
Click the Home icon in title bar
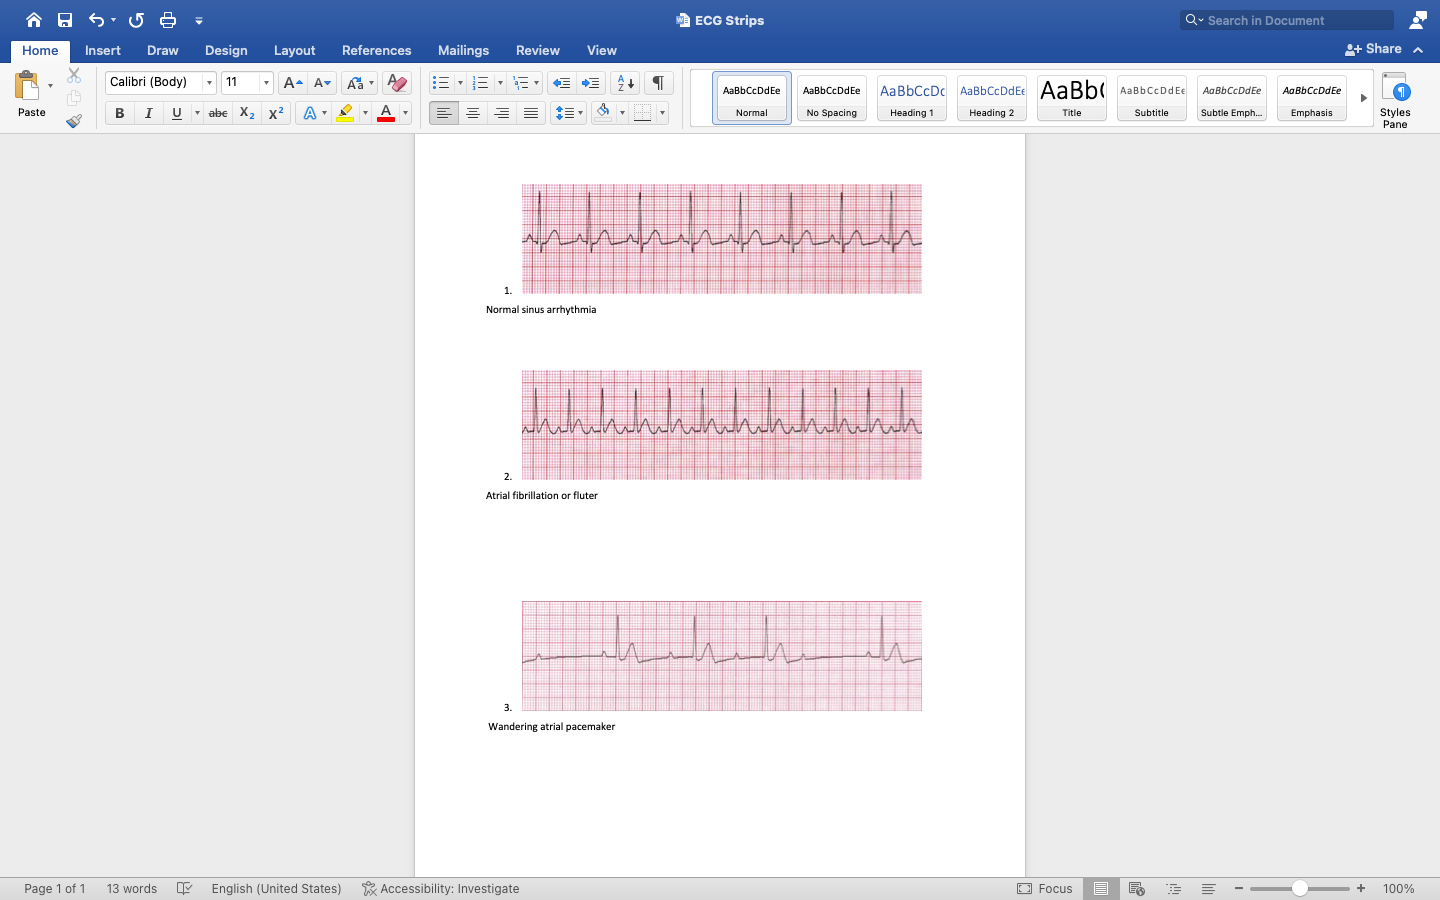pos(34,20)
